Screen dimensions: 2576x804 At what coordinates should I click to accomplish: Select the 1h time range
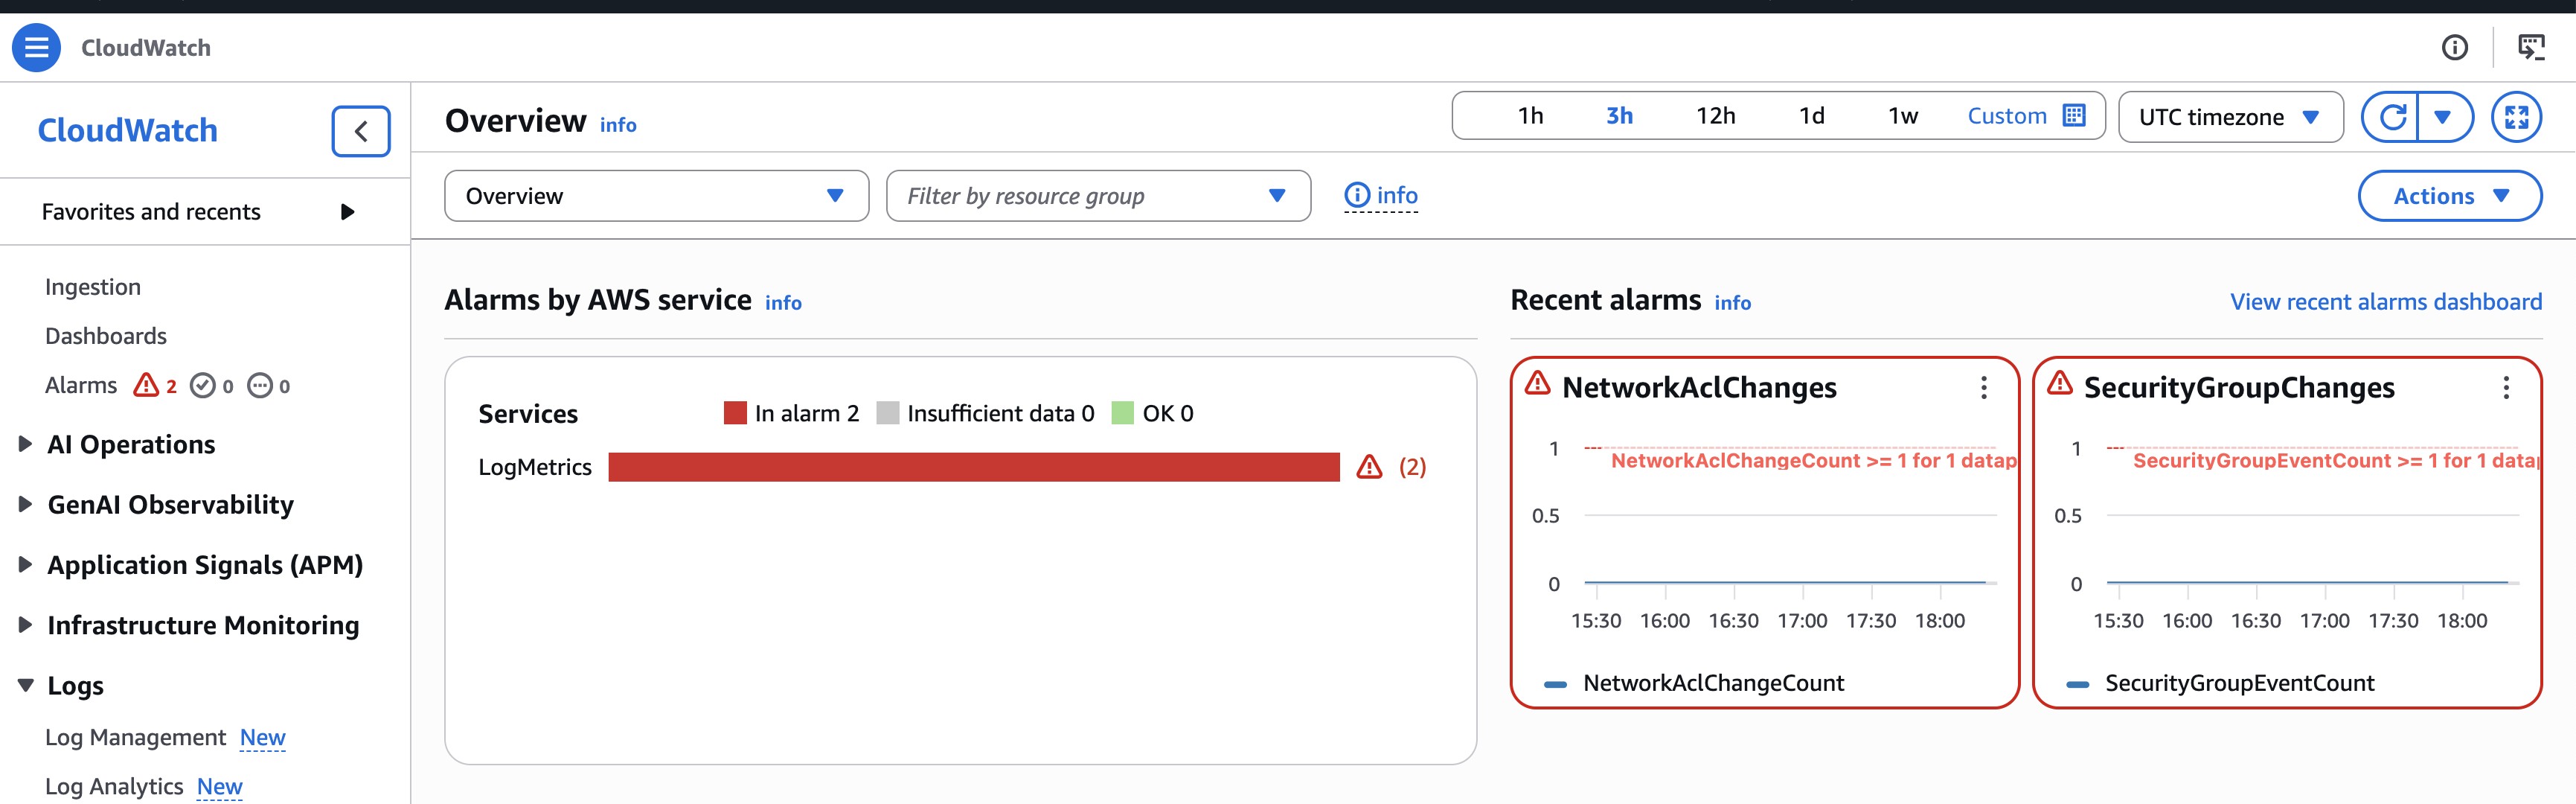click(x=1530, y=116)
